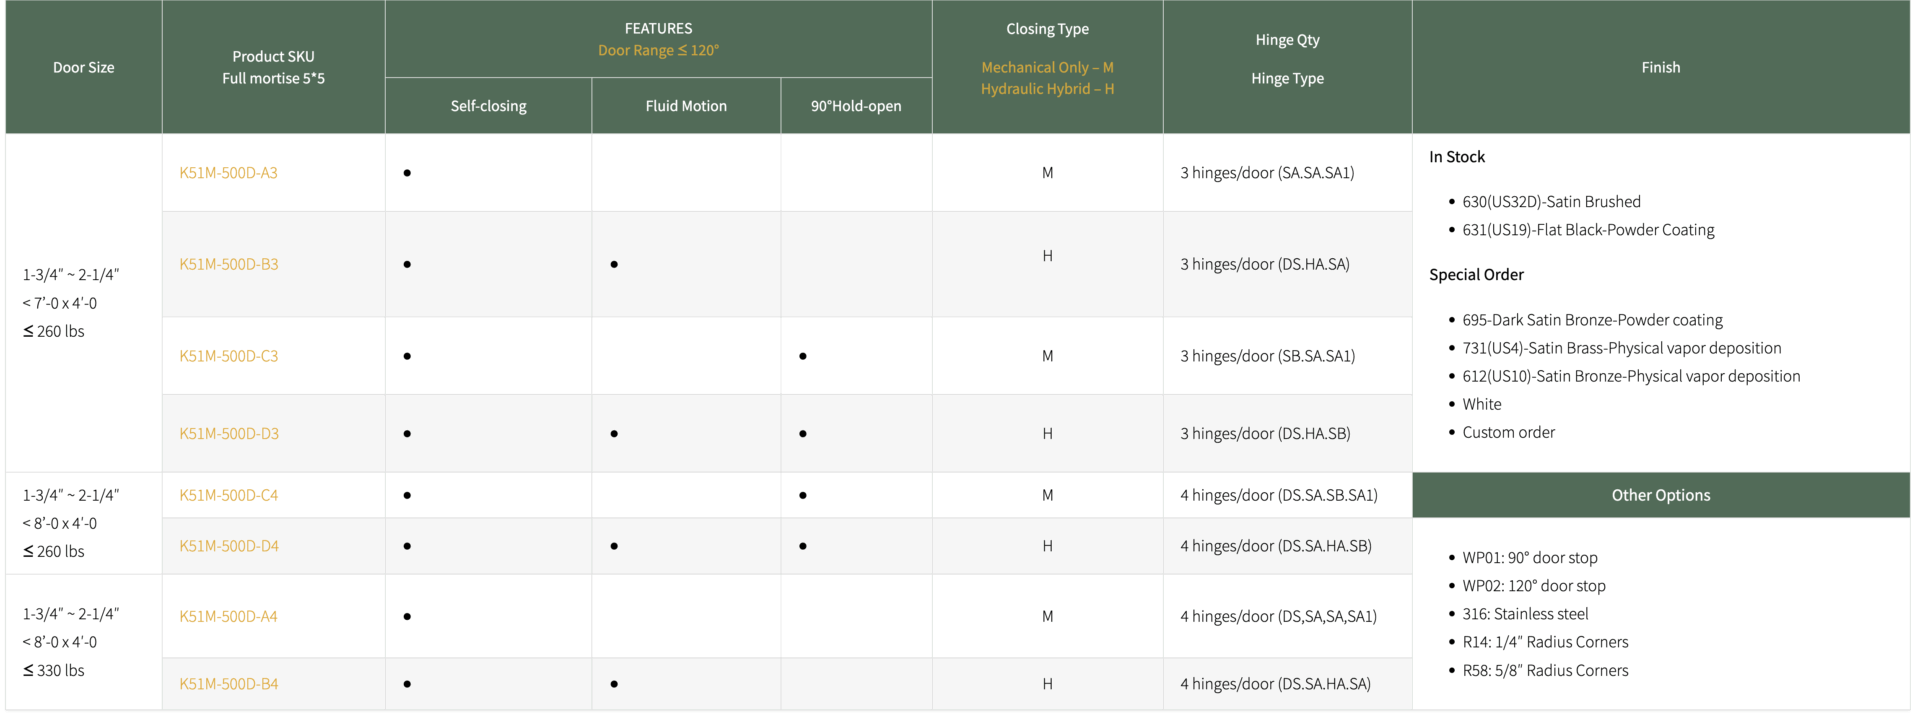Click the Hinge Type header text
Viewport: 1920px width, 717px height.
pos(1287,78)
